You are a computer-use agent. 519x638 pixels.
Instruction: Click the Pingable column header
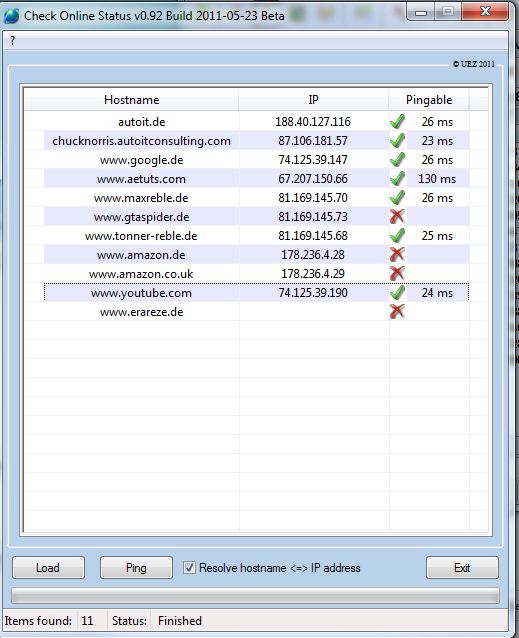click(x=429, y=100)
